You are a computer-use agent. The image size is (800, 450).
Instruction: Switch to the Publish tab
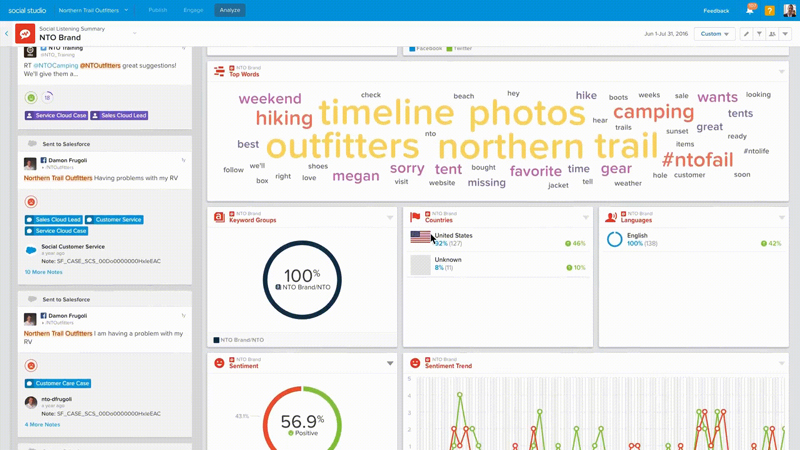click(158, 10)
